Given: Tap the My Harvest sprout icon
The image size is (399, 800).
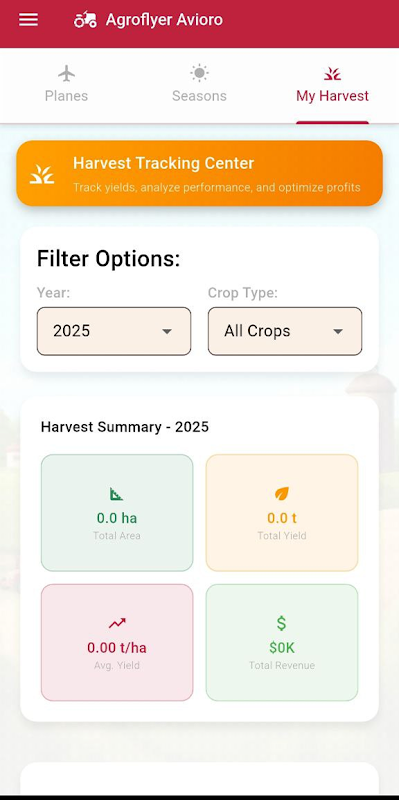Looking at the screenshot, I should [x=332, y=74].
